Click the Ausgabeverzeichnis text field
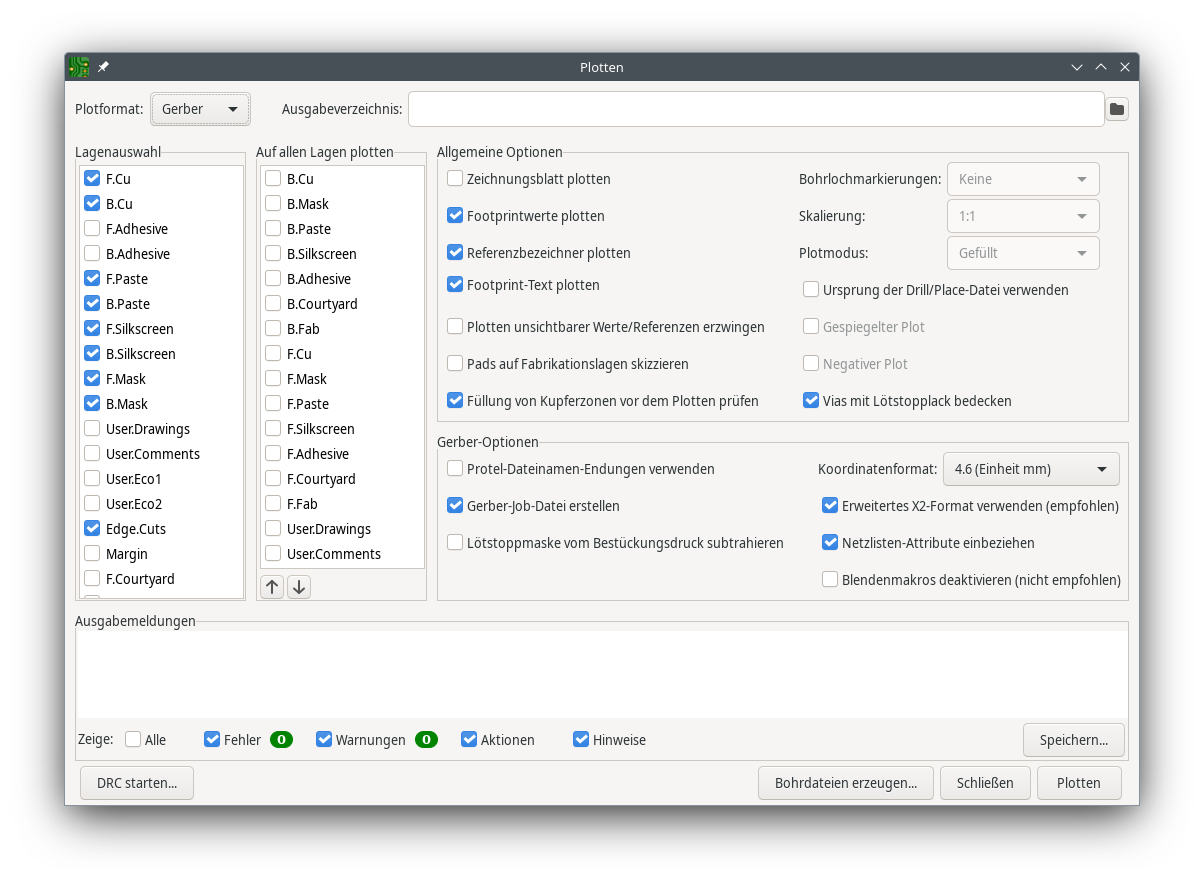 click(755, 109)
